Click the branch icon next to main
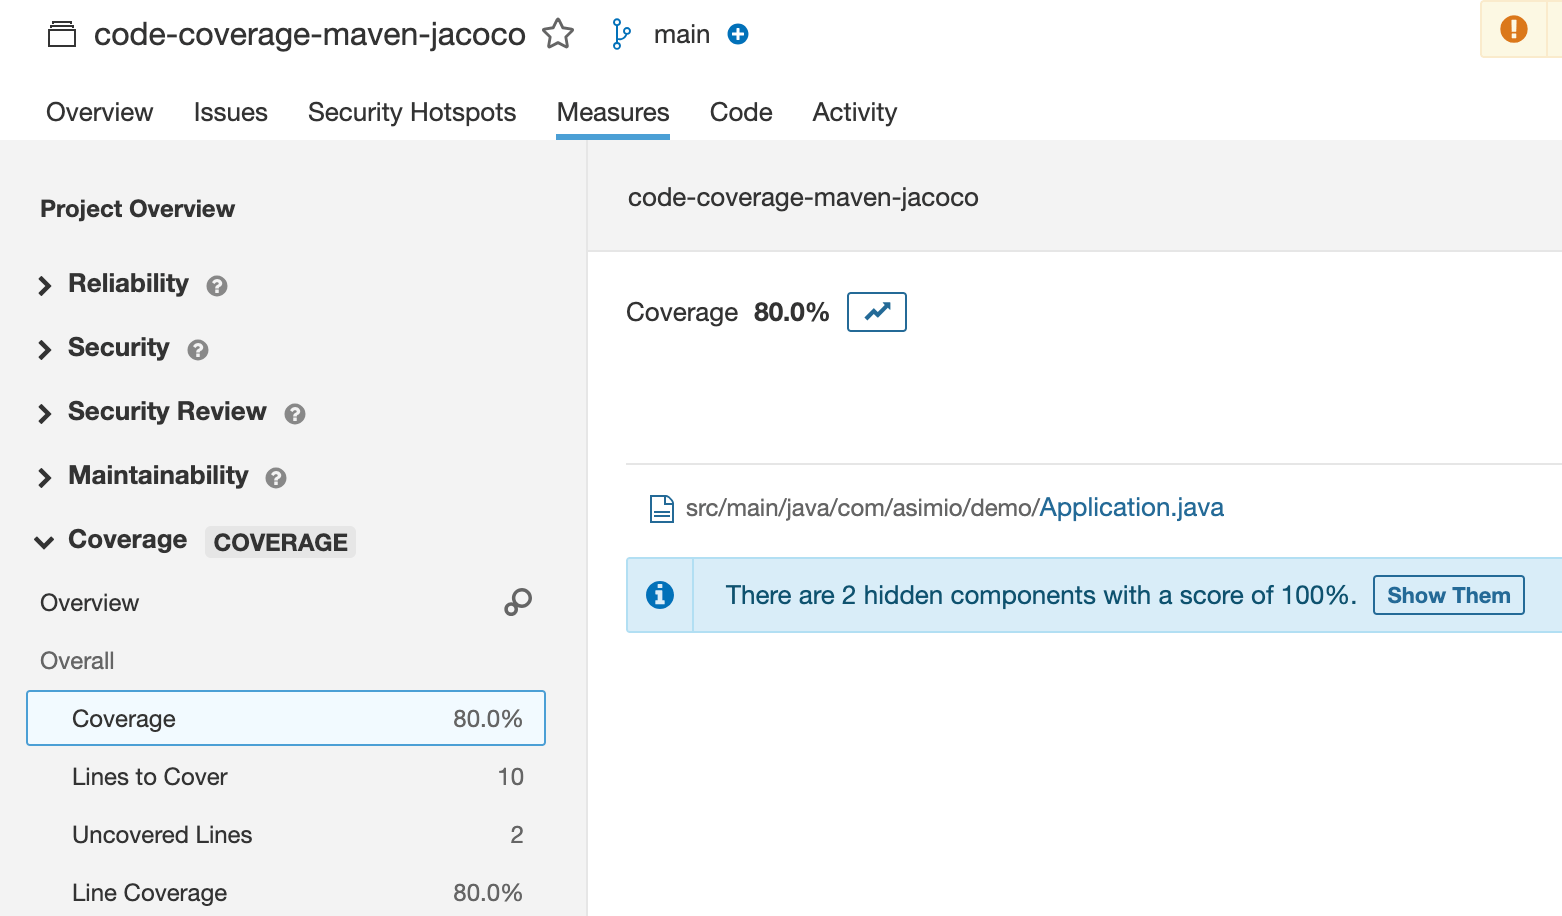Image resolution: width=1562 pixels, height=916 pixels. click(x=621, y=34)
